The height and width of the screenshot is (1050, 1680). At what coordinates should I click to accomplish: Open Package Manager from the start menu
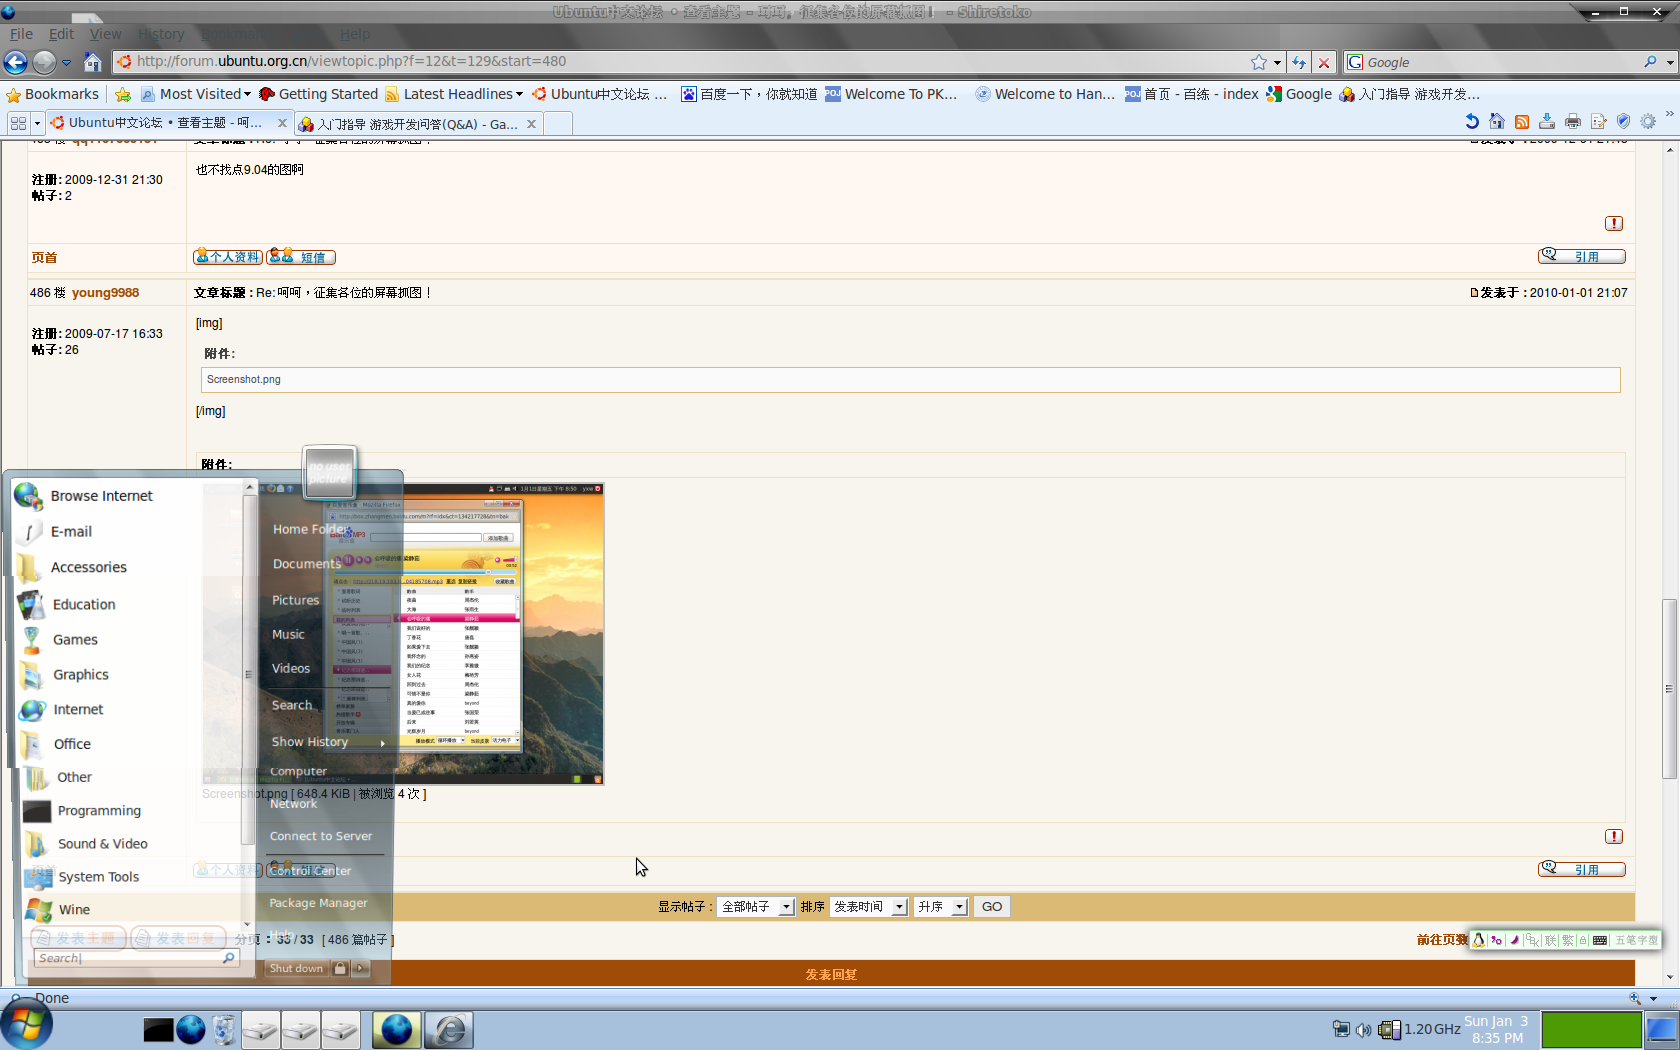pyautogui.click(x=318, y=903)
